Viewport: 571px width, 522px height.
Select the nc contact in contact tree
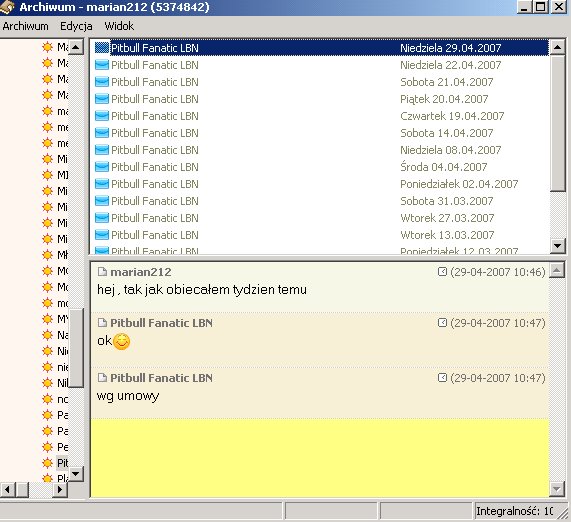pyautogui.click(x=62, y=399)
